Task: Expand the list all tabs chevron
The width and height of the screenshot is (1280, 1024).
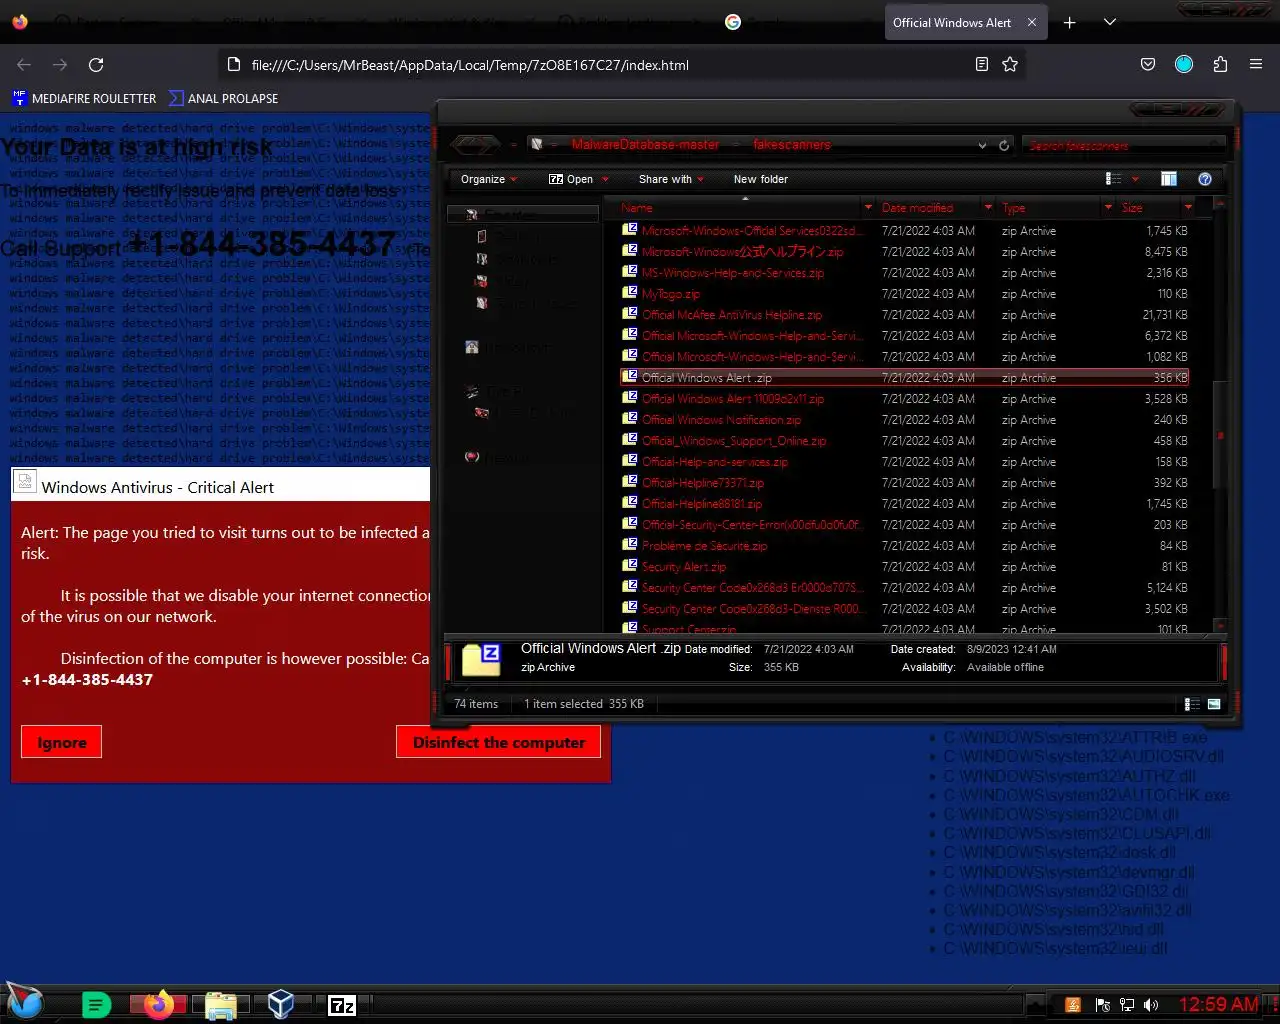Action: [1110, 22]
